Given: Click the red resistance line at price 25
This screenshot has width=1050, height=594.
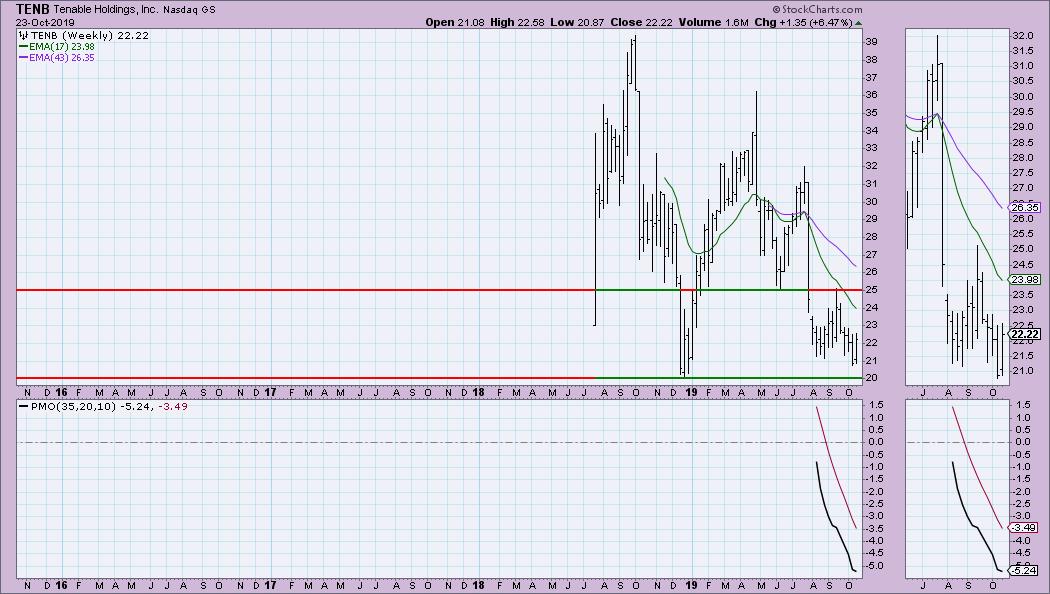Looking at the screenshot, I should tap(305, 290).
